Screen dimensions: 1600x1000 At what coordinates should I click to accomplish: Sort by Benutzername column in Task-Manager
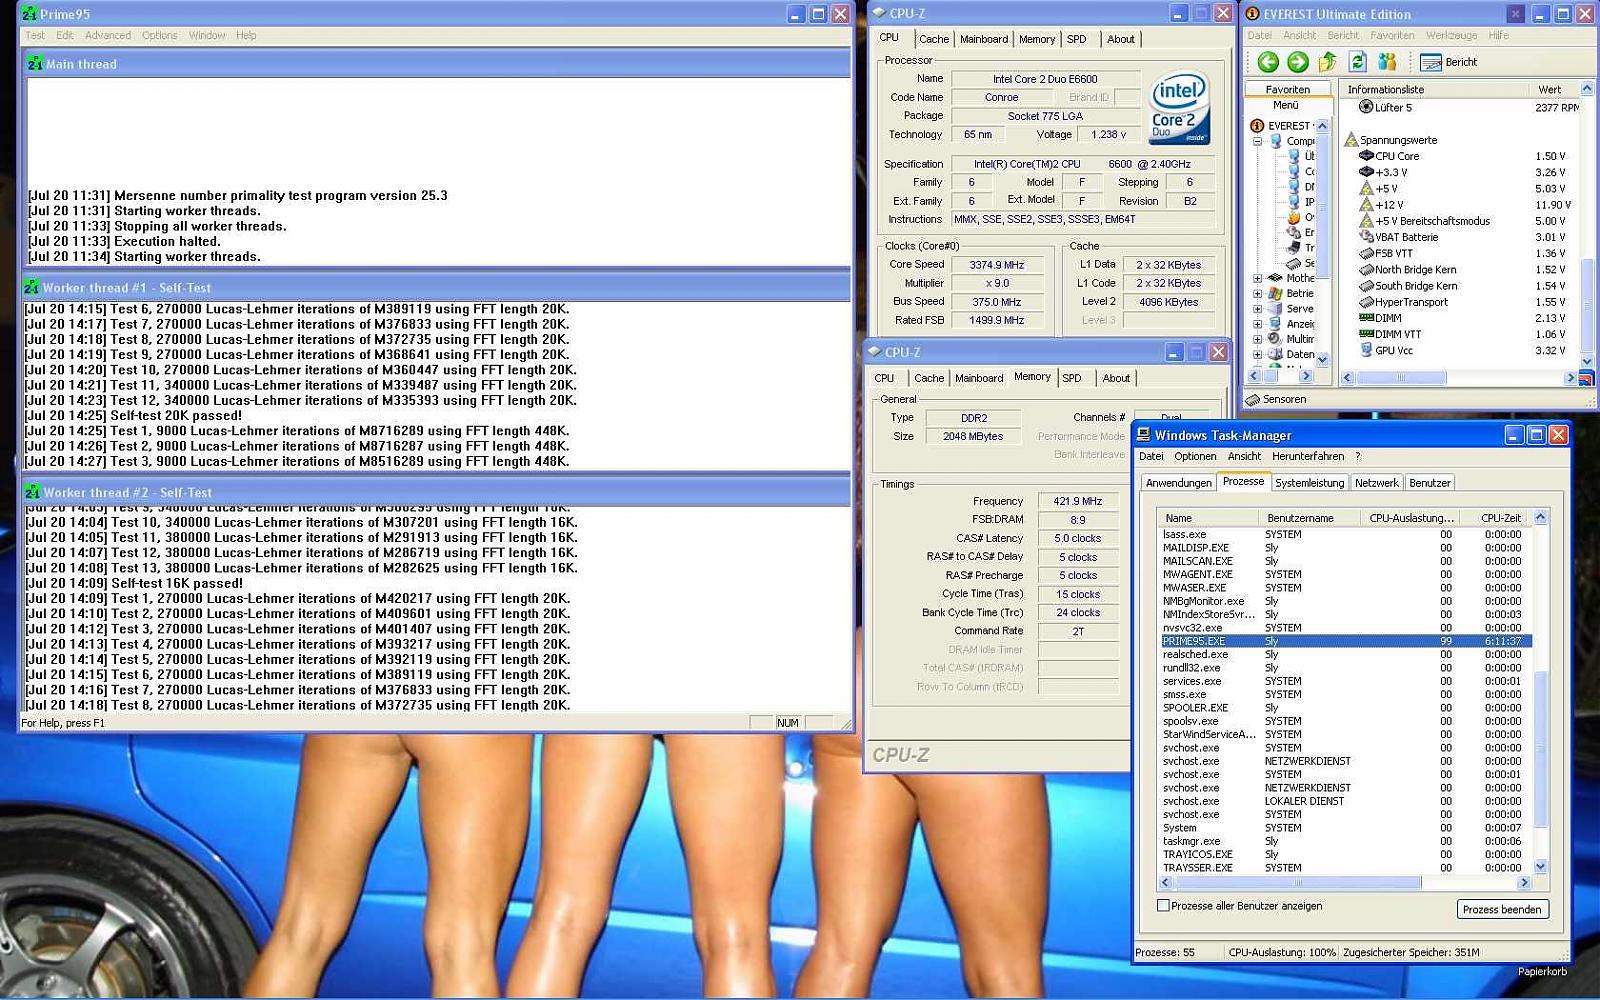[1310, 518]
